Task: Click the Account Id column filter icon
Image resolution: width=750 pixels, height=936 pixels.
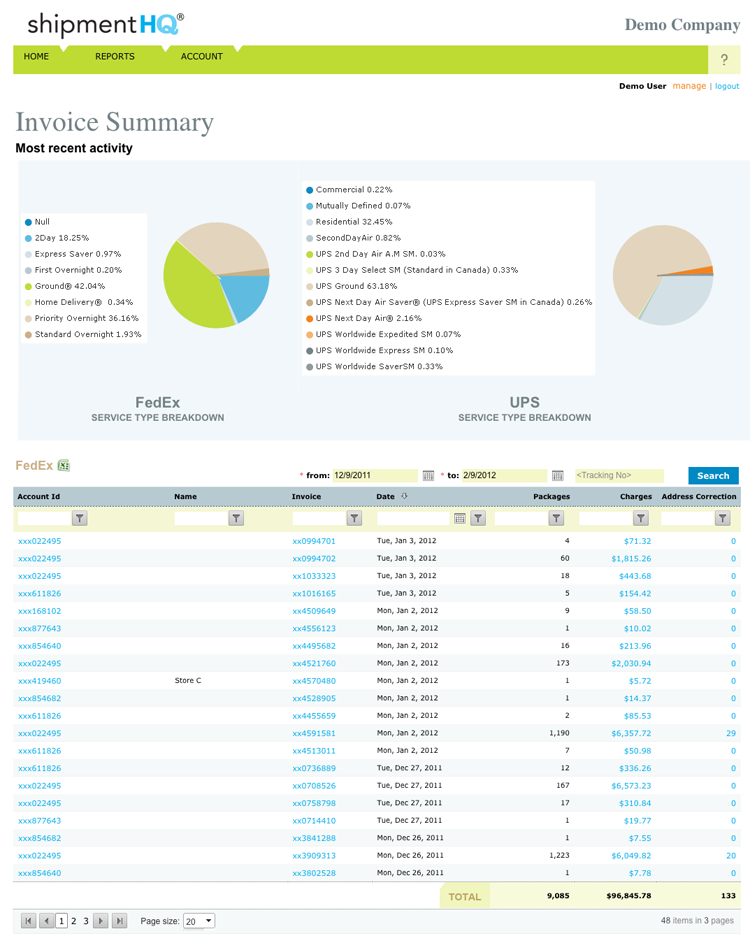Action: [80, 518]
